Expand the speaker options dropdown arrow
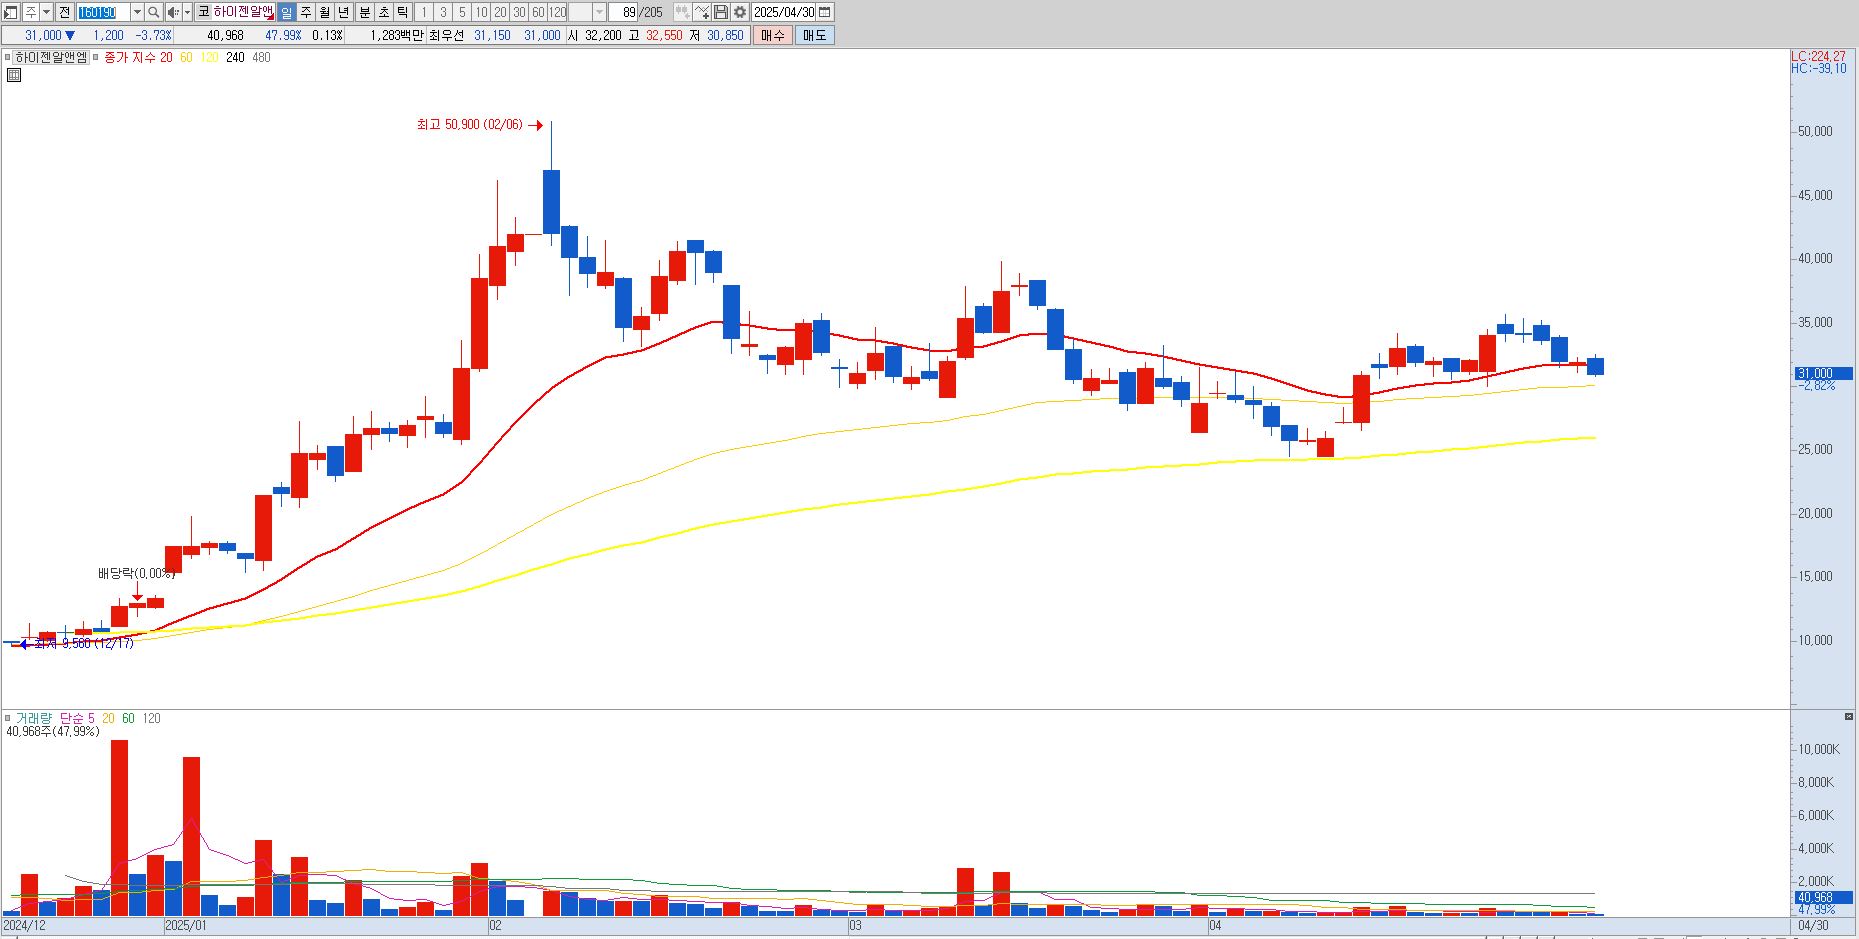The width and height of the screenshot is (1859, 939). click(x=187, y=12)
